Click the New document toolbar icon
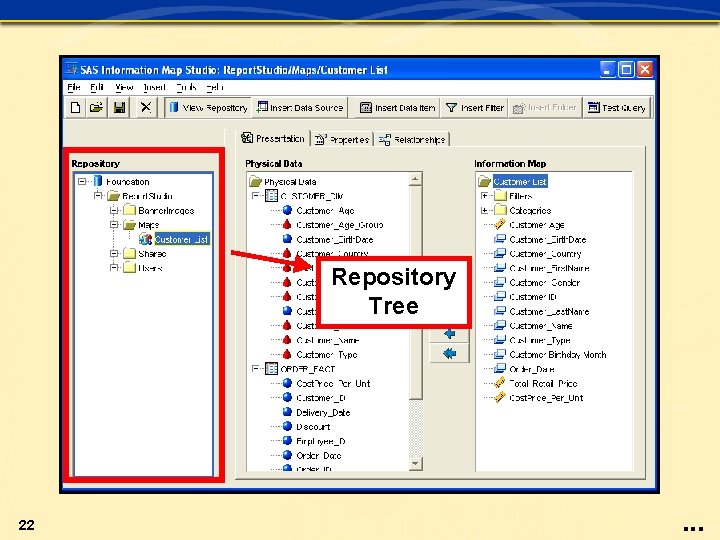 coord(75,107)
